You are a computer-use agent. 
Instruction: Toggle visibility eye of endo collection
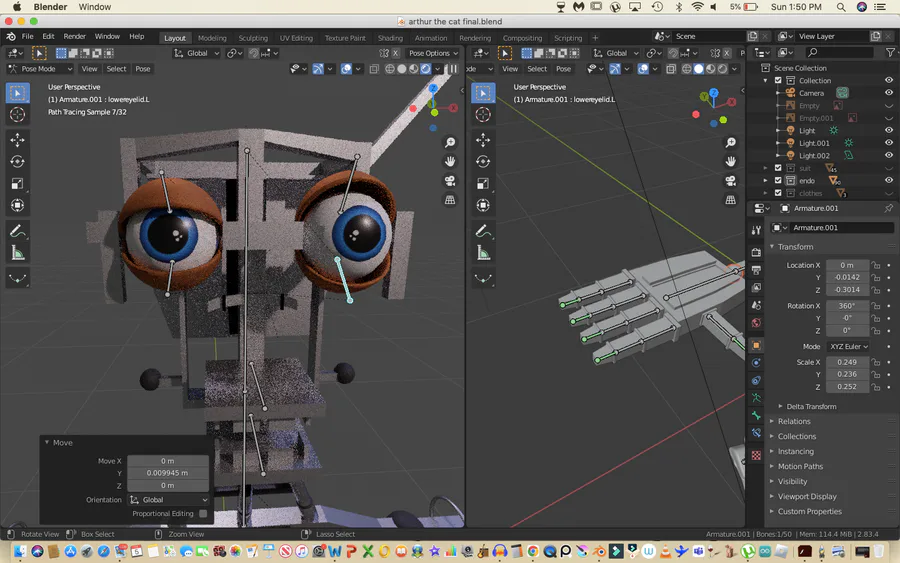pos(889,180)
